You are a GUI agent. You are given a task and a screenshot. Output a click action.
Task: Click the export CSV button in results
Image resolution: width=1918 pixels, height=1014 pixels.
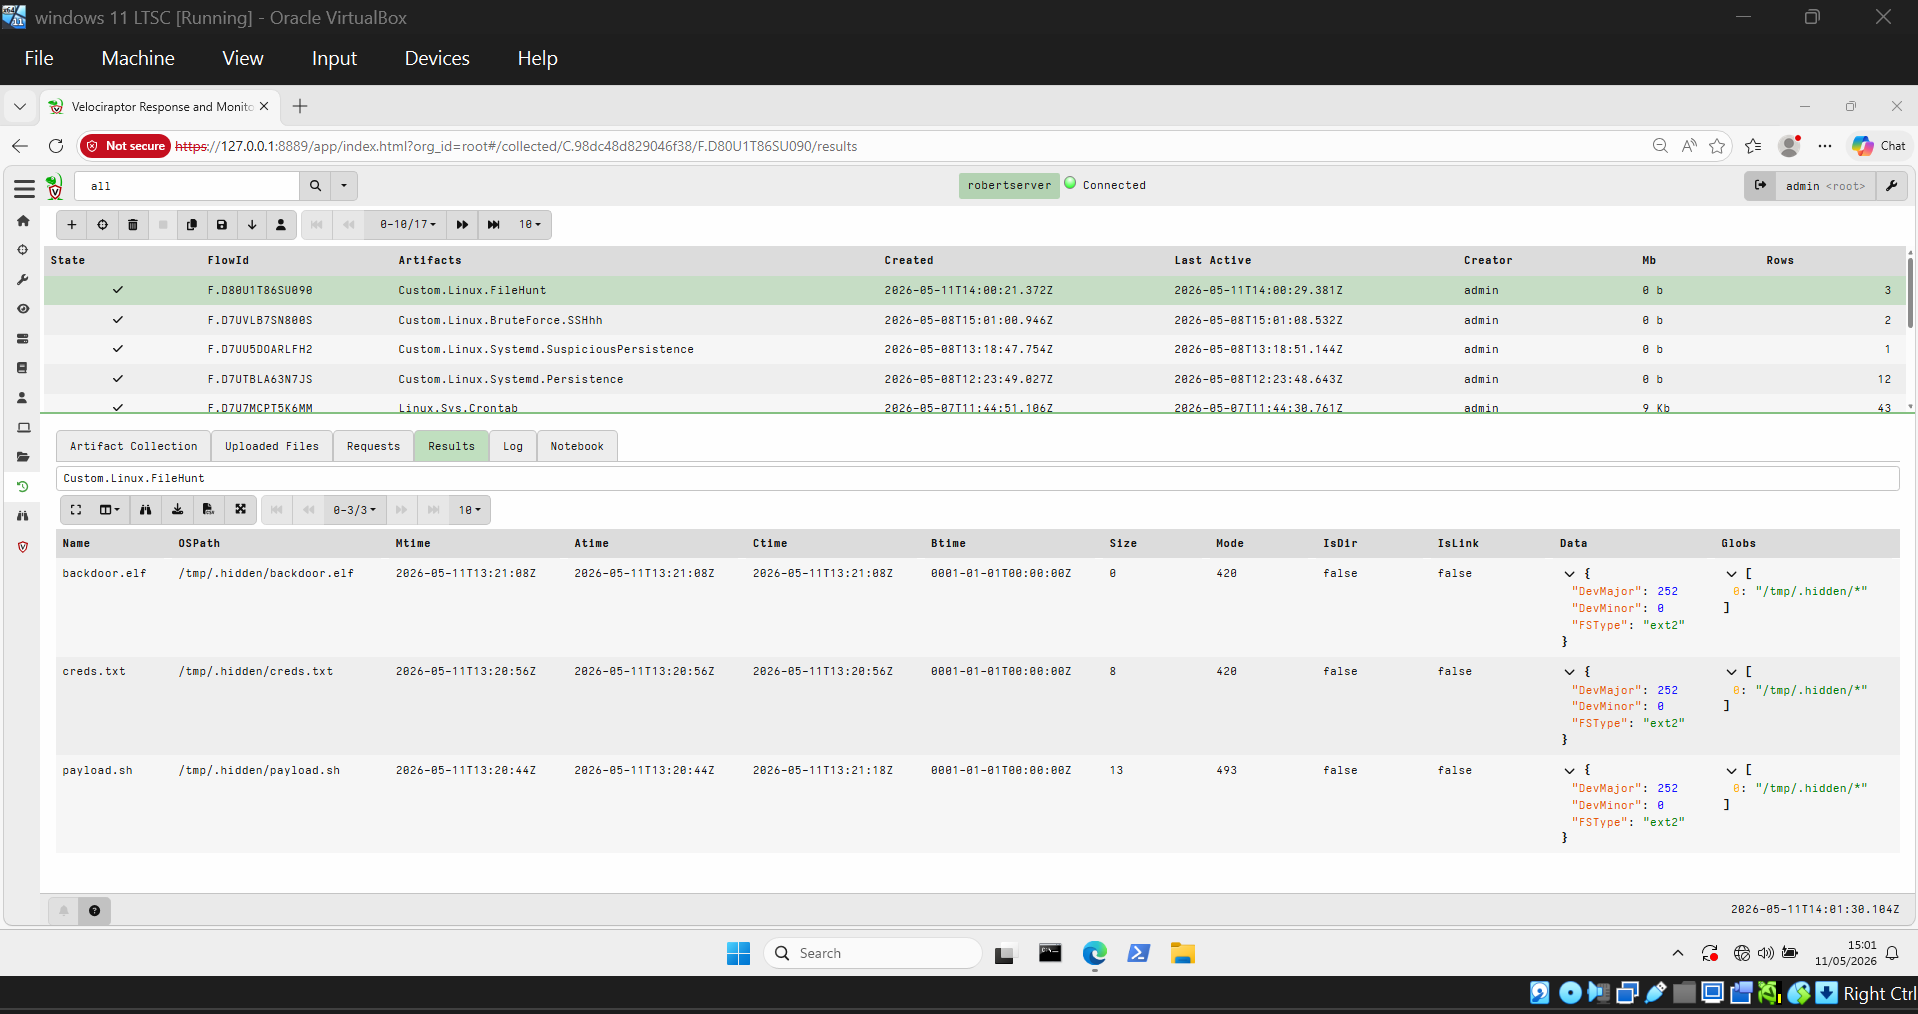208,510
